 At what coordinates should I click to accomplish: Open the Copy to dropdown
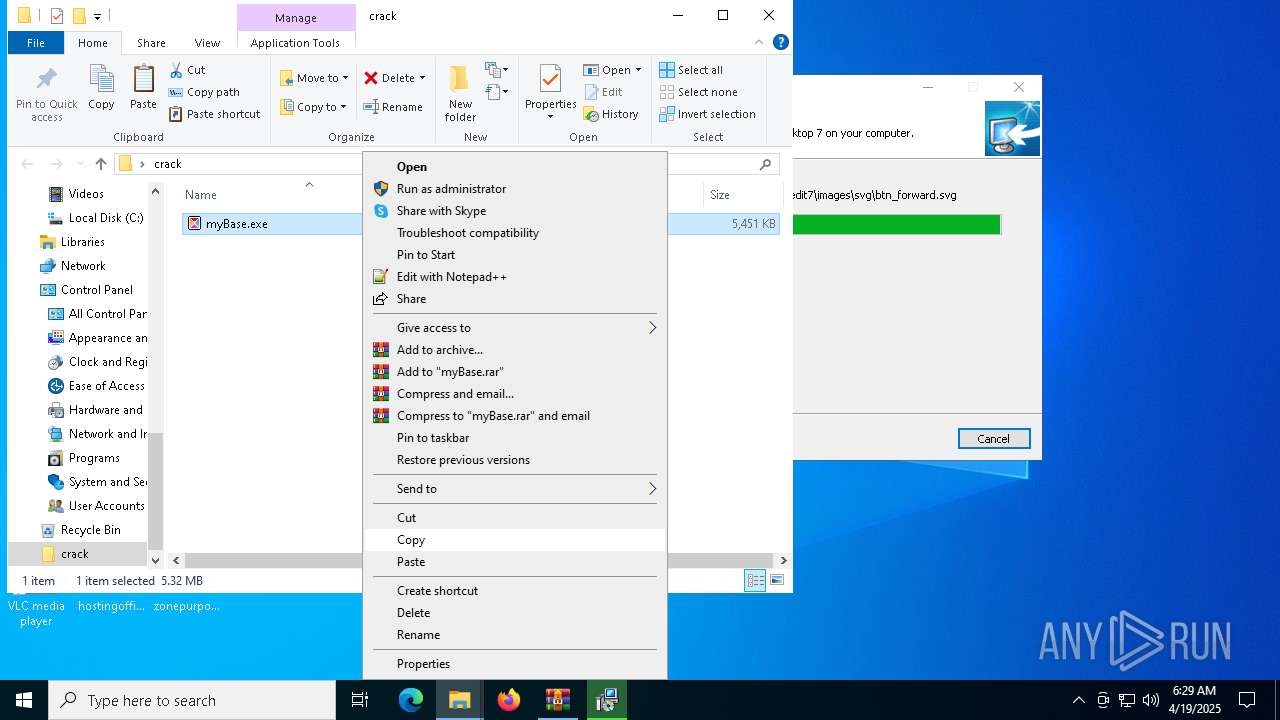pyautogui.click(x=313, y=107)
